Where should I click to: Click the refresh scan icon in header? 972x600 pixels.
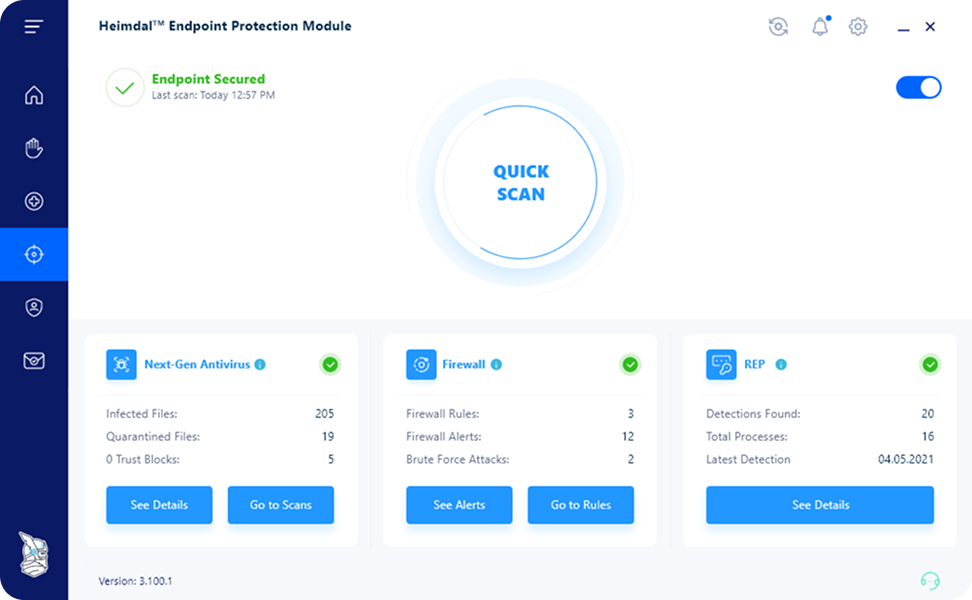tap(779, 27)
